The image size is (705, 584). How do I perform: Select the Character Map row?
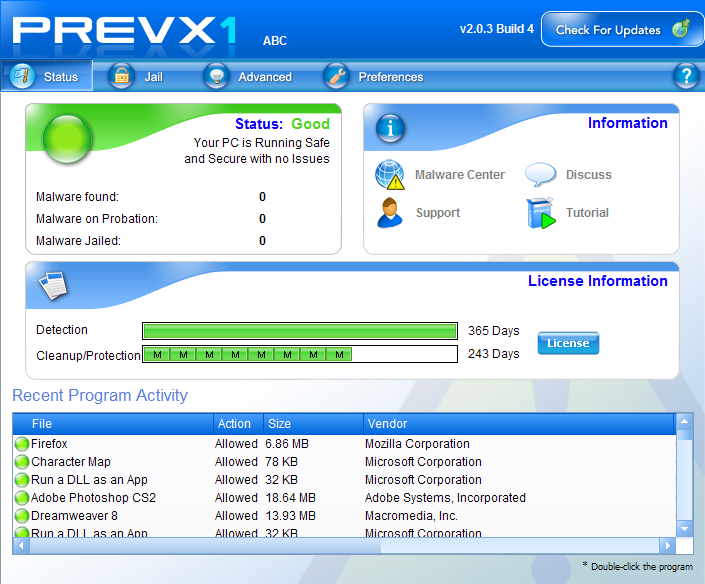[x=344, y=462]
